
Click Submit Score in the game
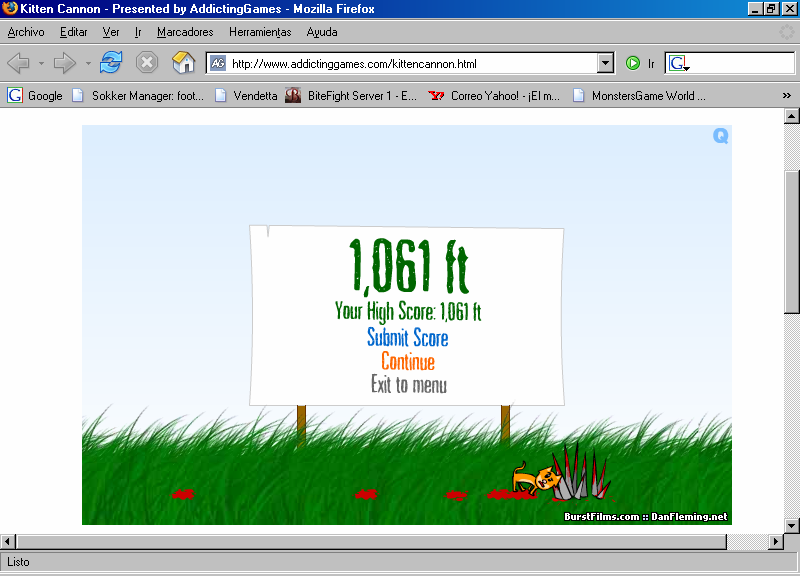click(x=407, y=338)
